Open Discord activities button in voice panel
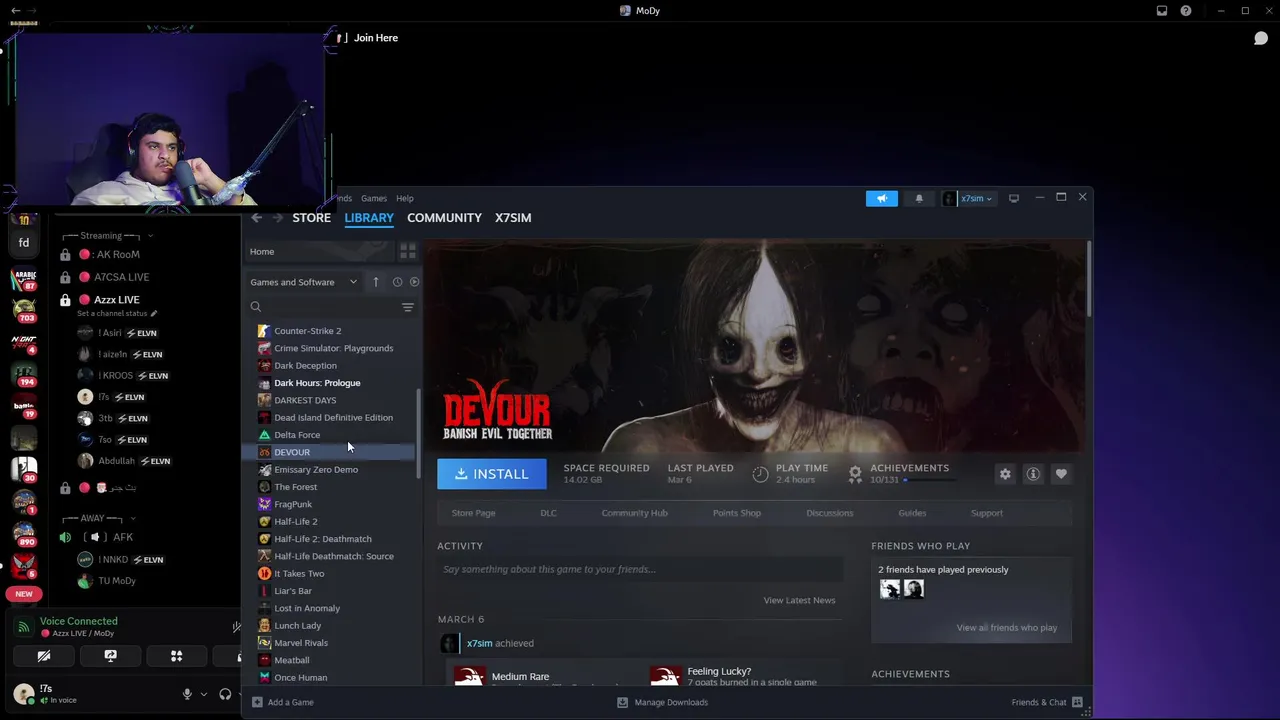 click(176, 656)
